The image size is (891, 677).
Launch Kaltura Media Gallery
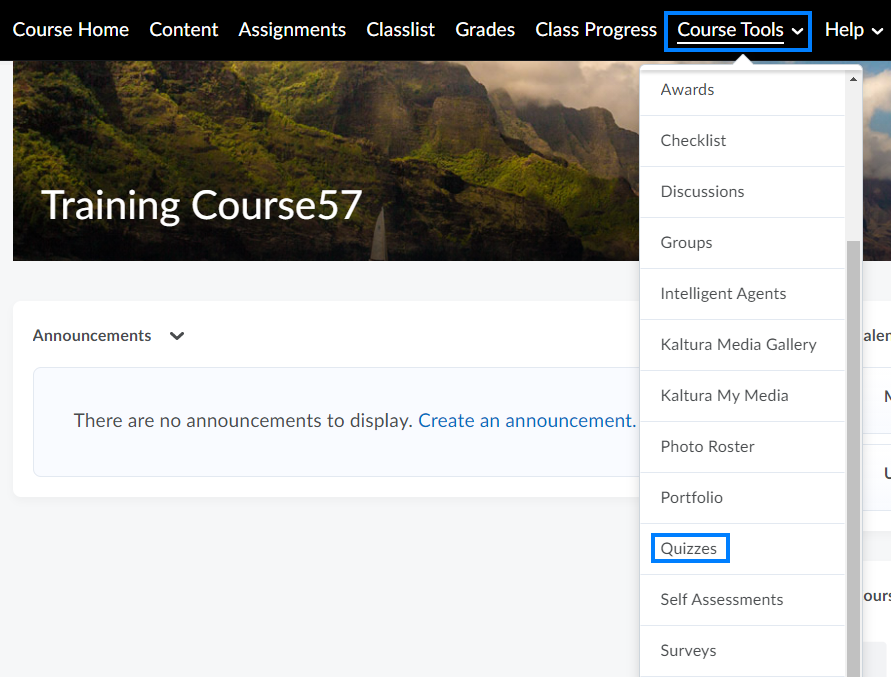pos(738,345)
